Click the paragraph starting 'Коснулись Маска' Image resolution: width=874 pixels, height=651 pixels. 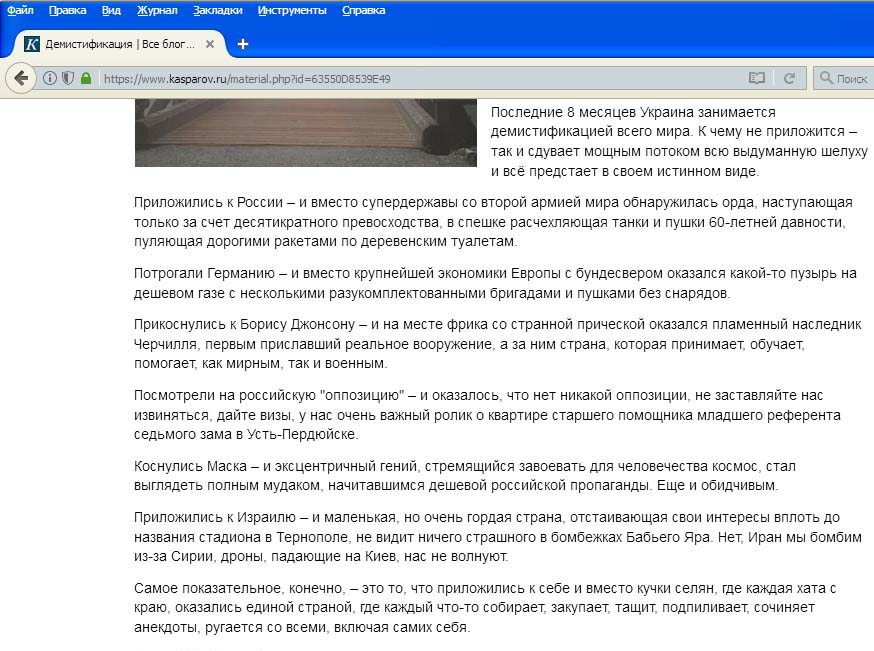point(465,475)
